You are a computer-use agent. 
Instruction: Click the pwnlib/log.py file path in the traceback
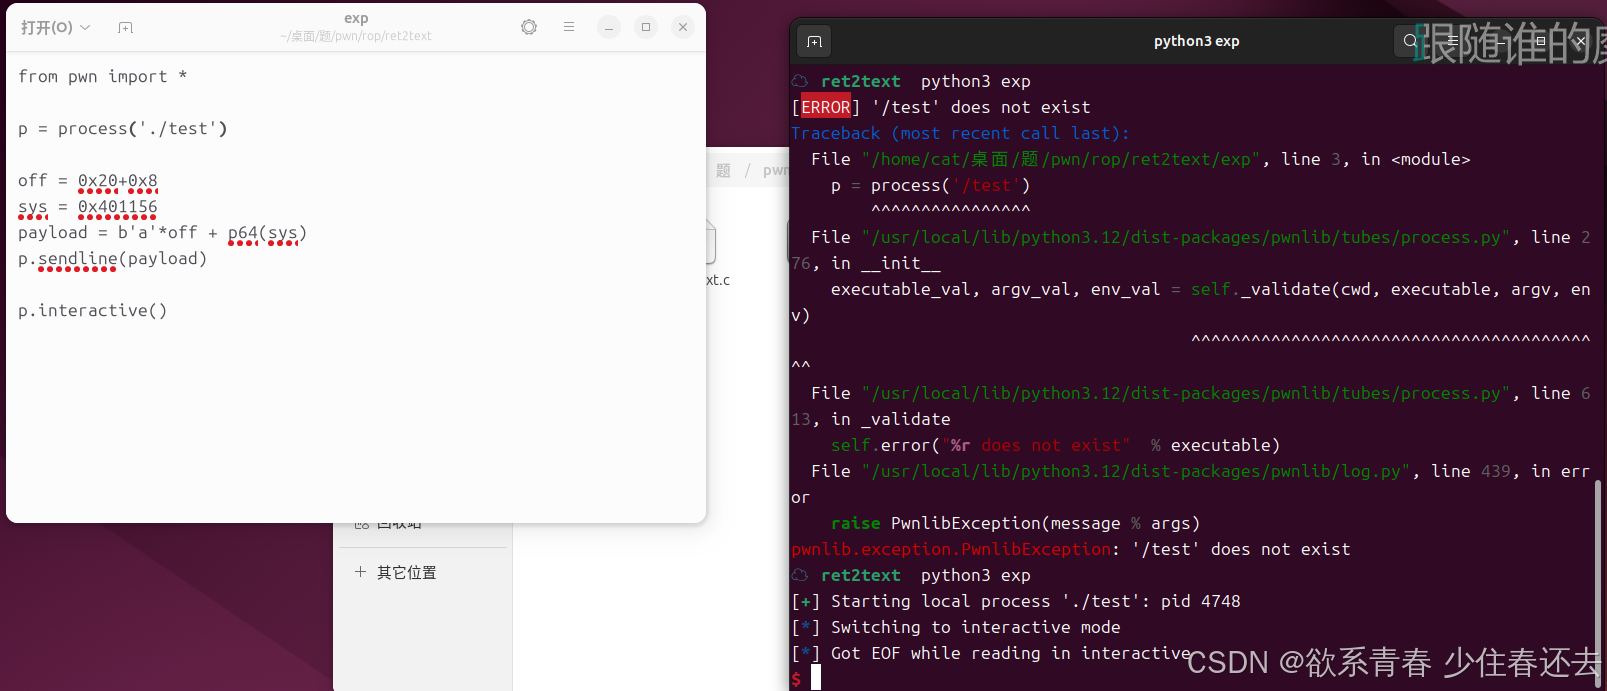click(x=1136, y=471)
